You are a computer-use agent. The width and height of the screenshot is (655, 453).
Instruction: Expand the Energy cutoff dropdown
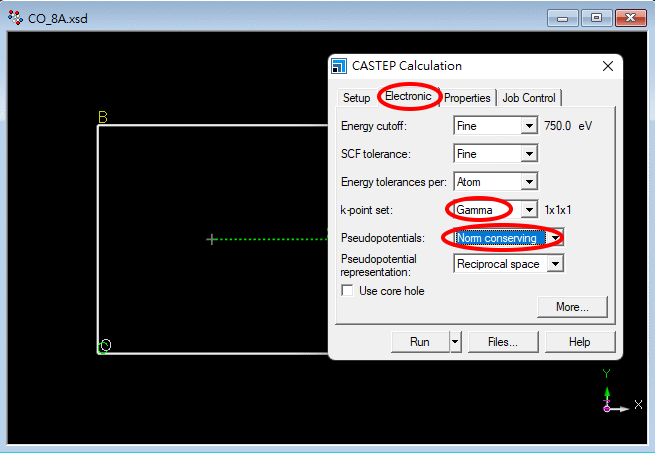529,127
